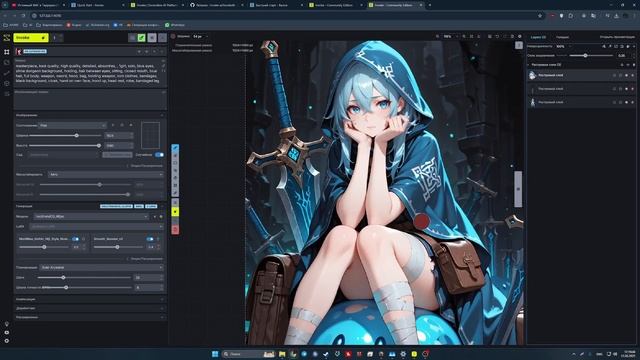Adjust the image height slider
Viewport: 640px width, 360px height.
point(65,145)
